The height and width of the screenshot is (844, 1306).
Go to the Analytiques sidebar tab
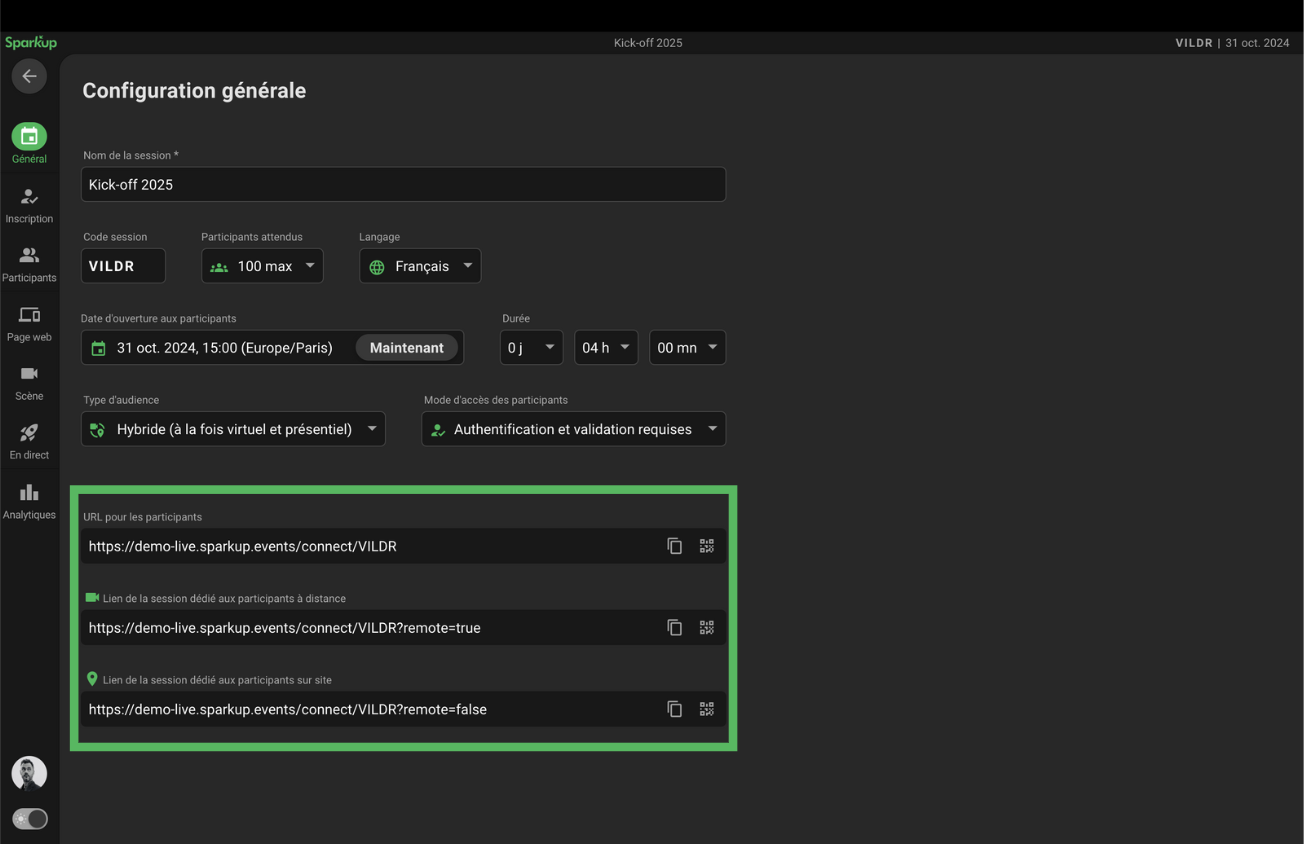29,502
